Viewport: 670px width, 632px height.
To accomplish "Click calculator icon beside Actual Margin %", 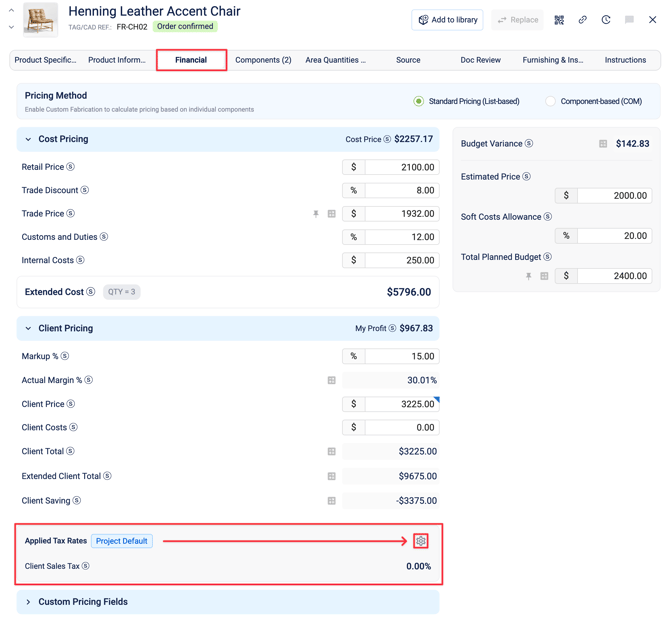I will coord(332,380).
